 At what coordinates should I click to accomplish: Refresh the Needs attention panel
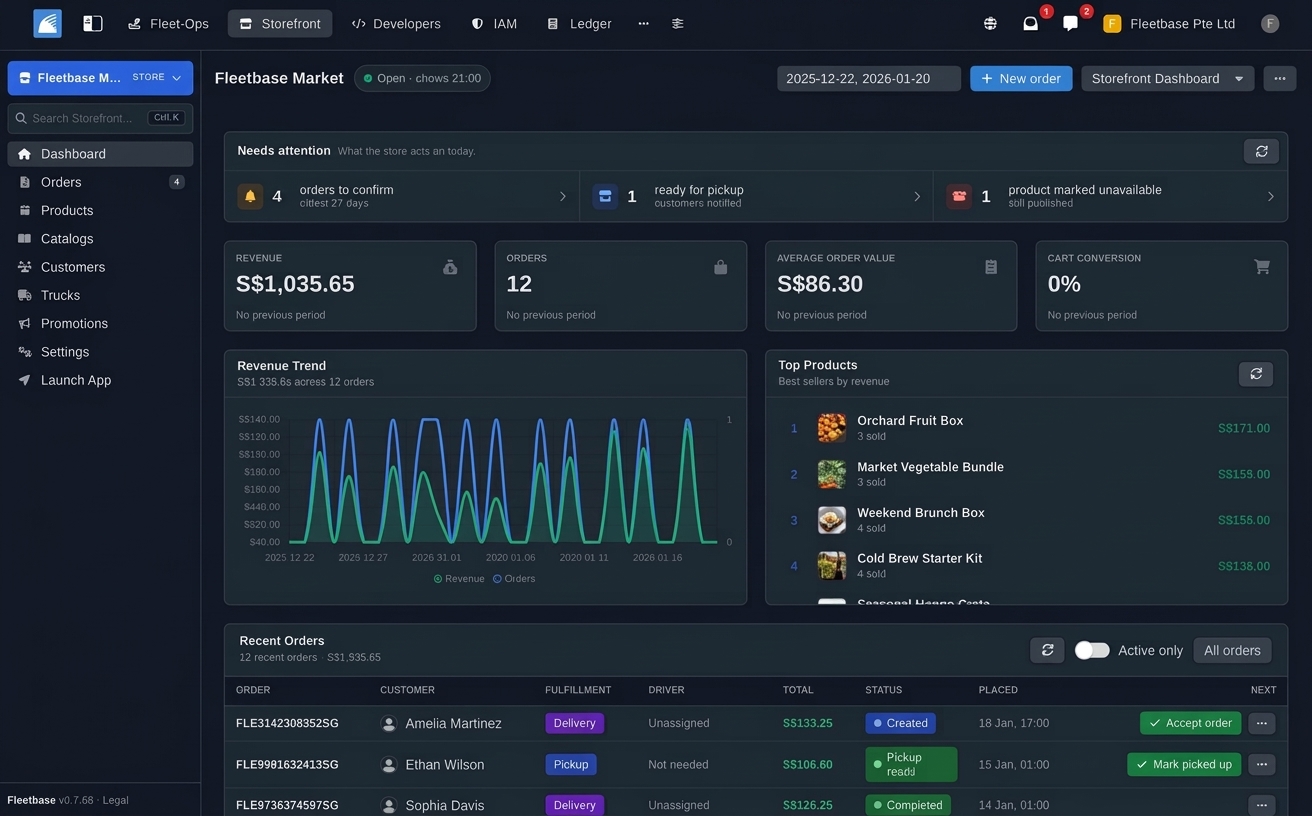1261,151
